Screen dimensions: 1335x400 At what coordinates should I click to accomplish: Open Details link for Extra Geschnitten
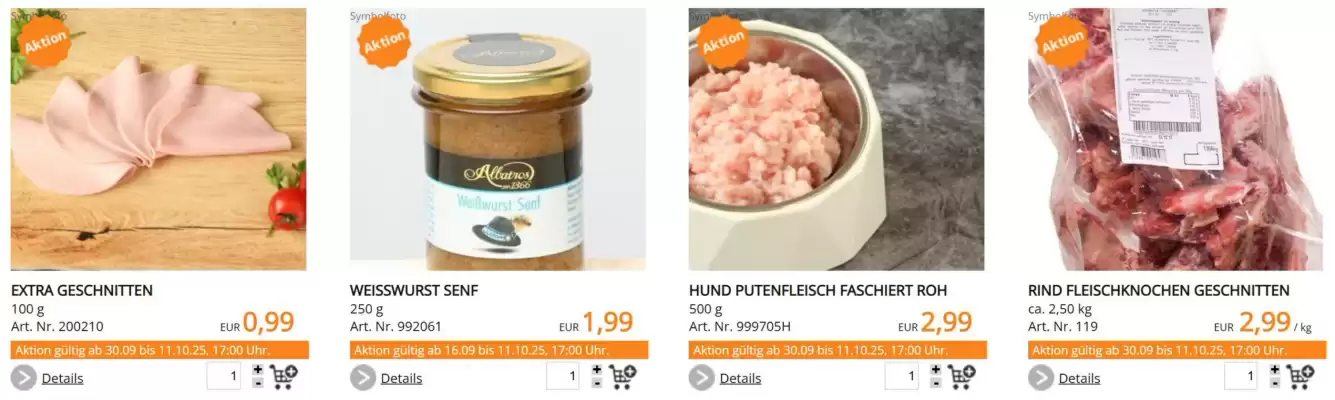62,378
